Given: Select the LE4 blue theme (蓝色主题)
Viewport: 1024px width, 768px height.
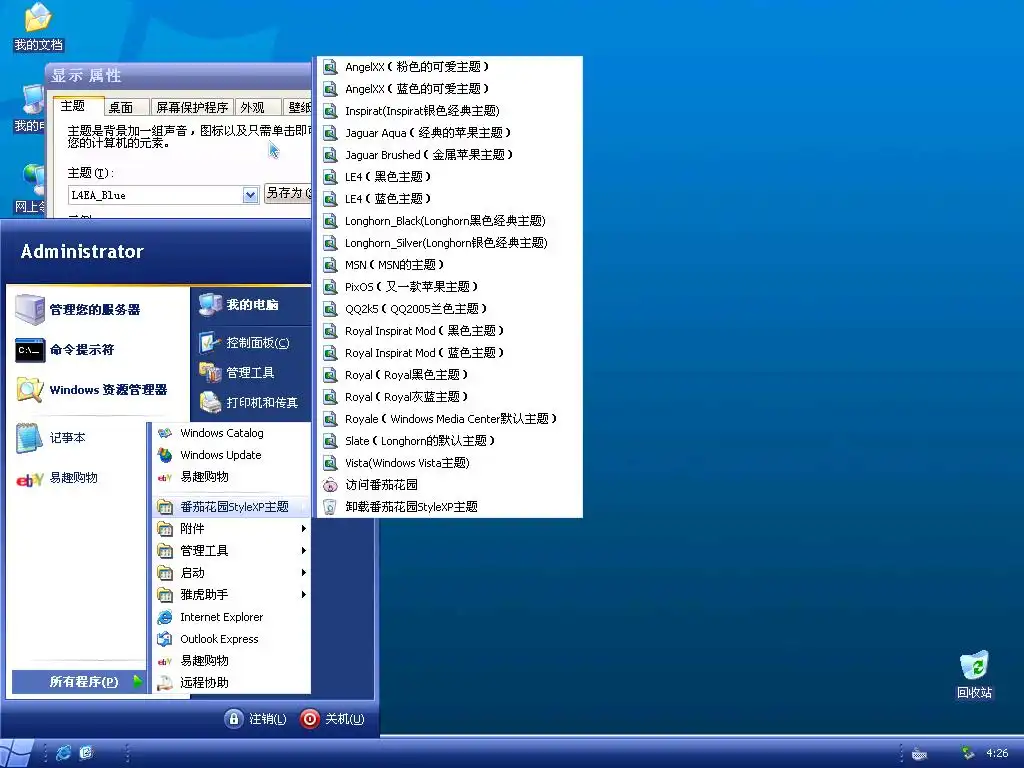Looking at the screenshot, I should pos(450,199).
